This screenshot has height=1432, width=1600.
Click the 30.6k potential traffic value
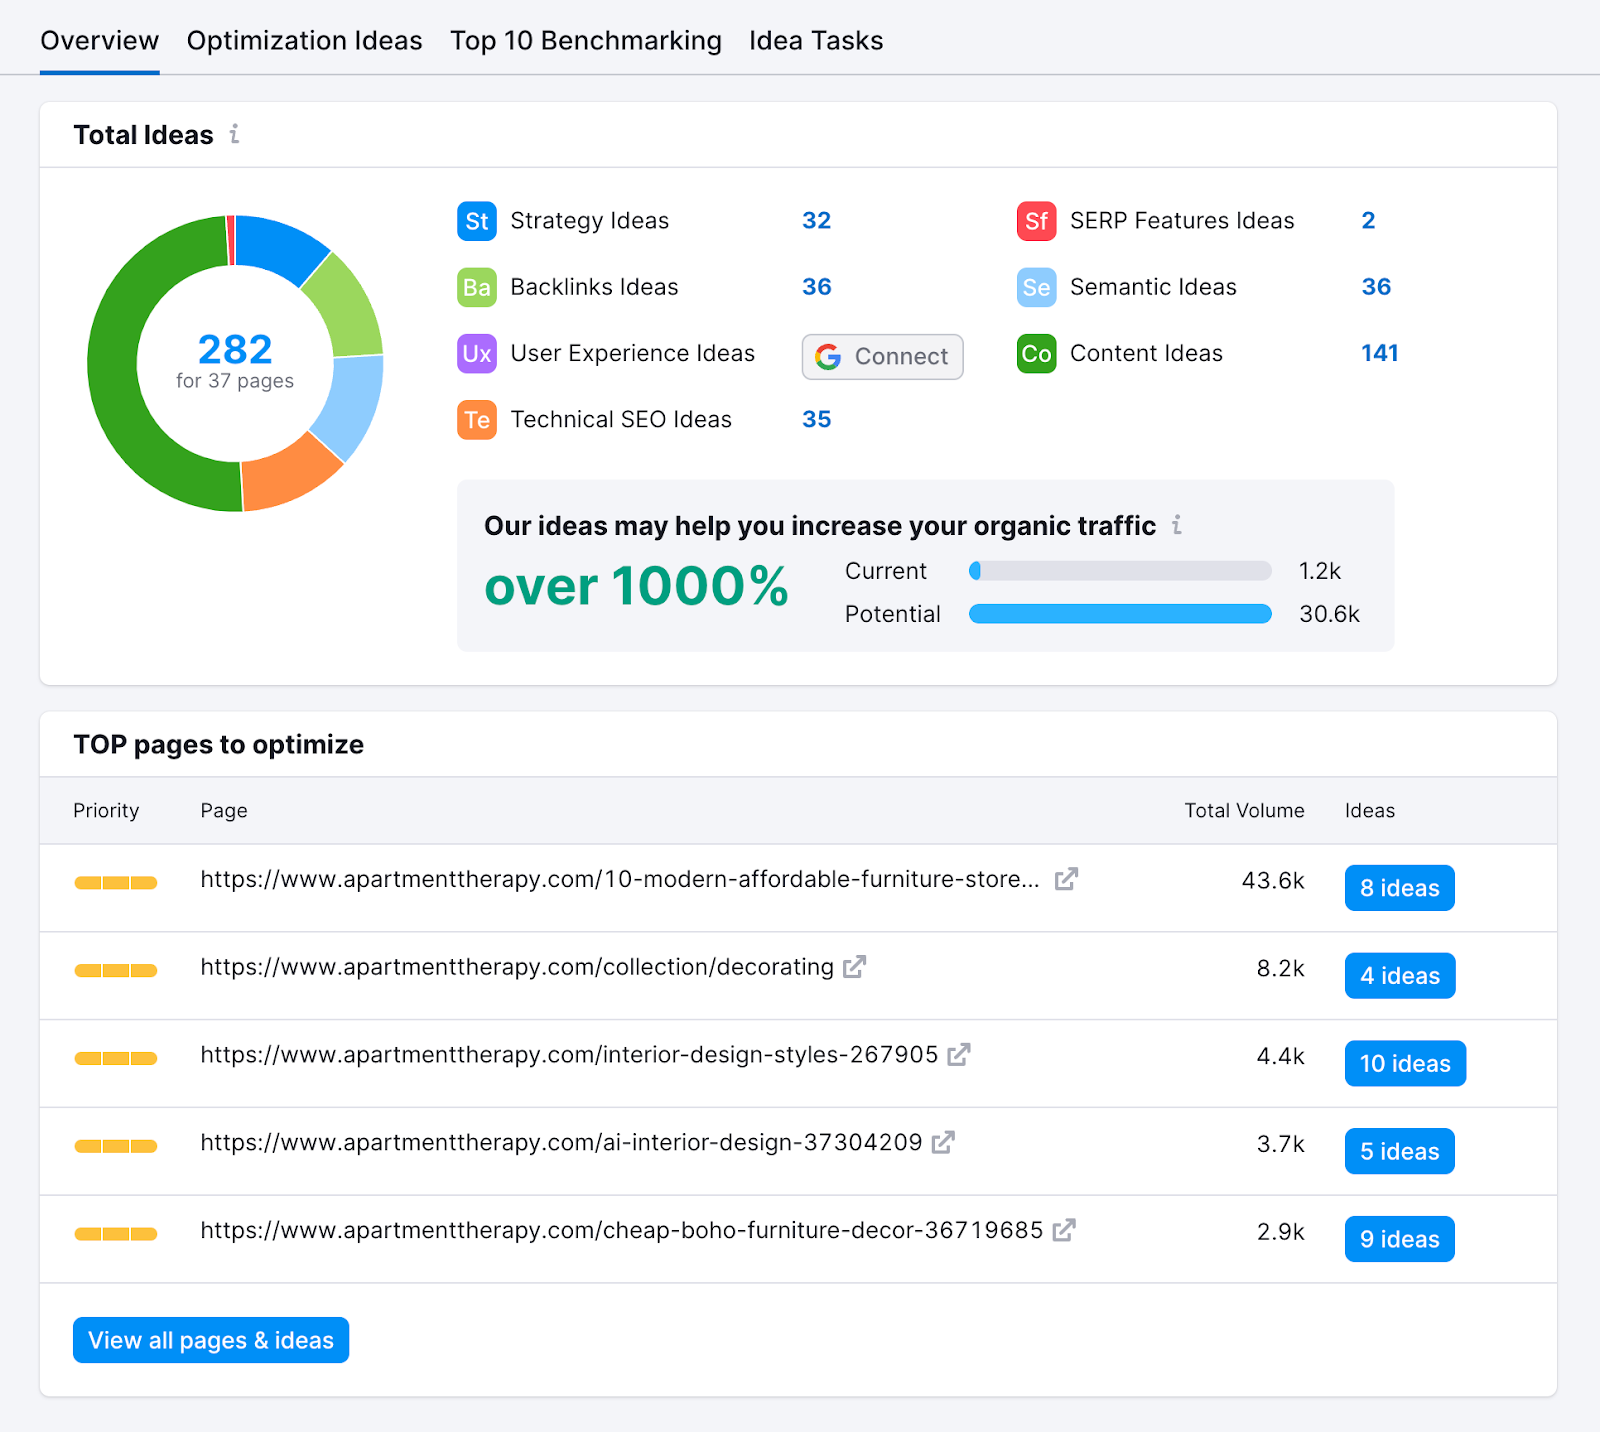click(x=1329, y=614)
